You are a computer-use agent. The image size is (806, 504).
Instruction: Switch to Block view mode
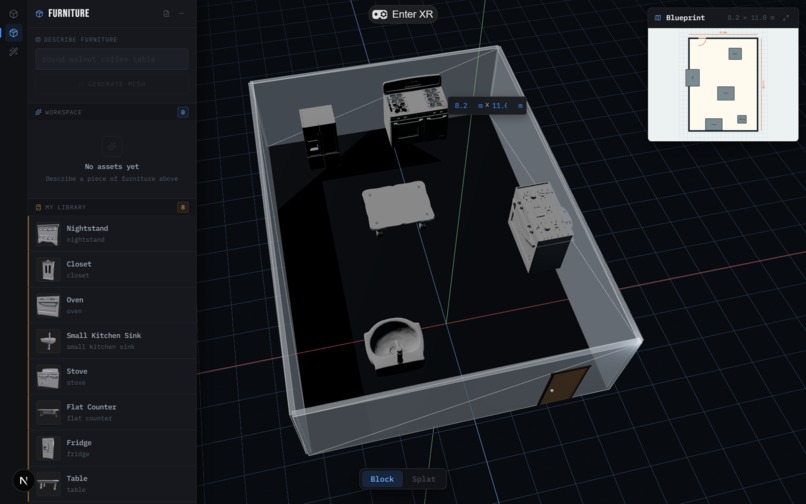(x=382, y=479)
